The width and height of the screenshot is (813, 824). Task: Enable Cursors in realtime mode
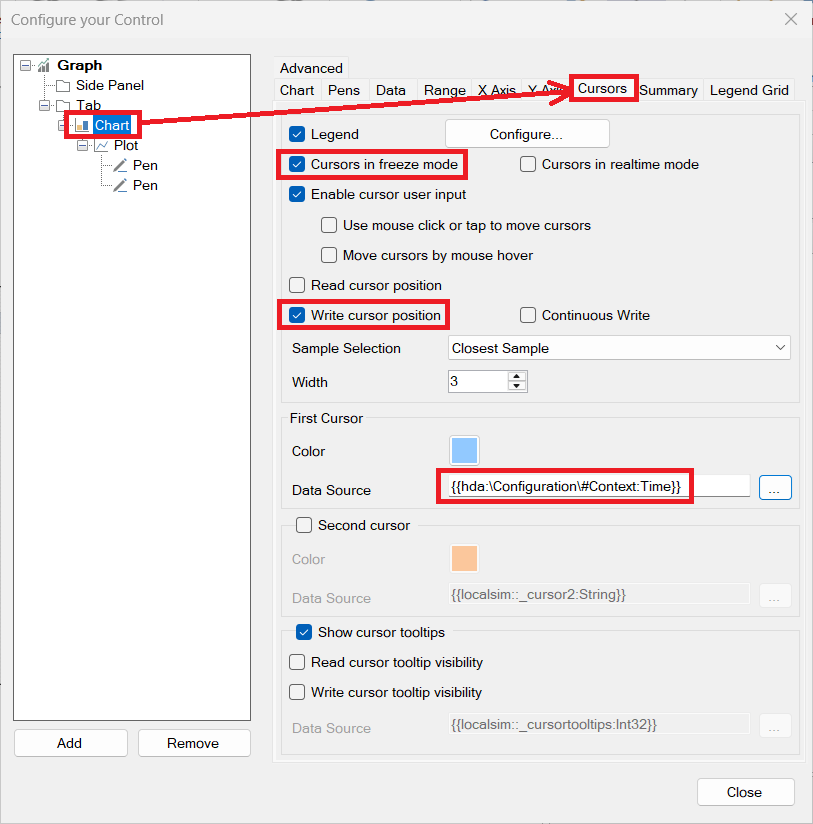pos(528,164)
